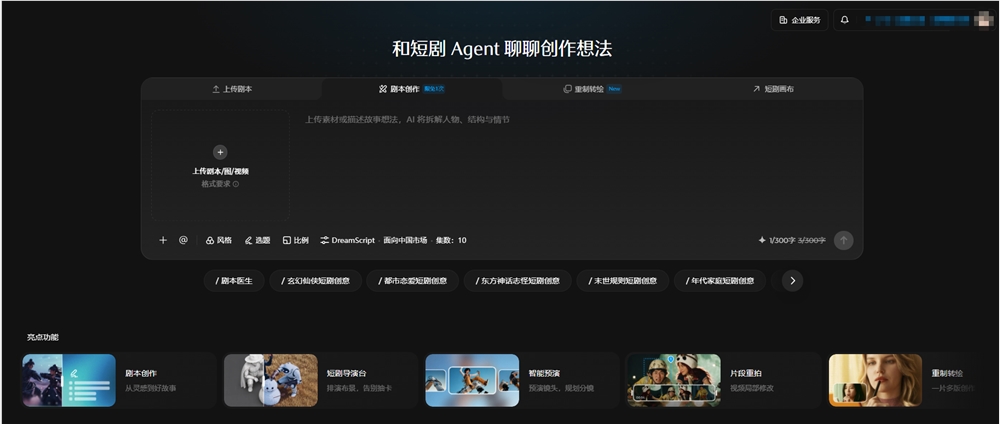This screenshot has height=424, width=1000.
Task: Focus the story idea text input area
Action: pos(577,166)
